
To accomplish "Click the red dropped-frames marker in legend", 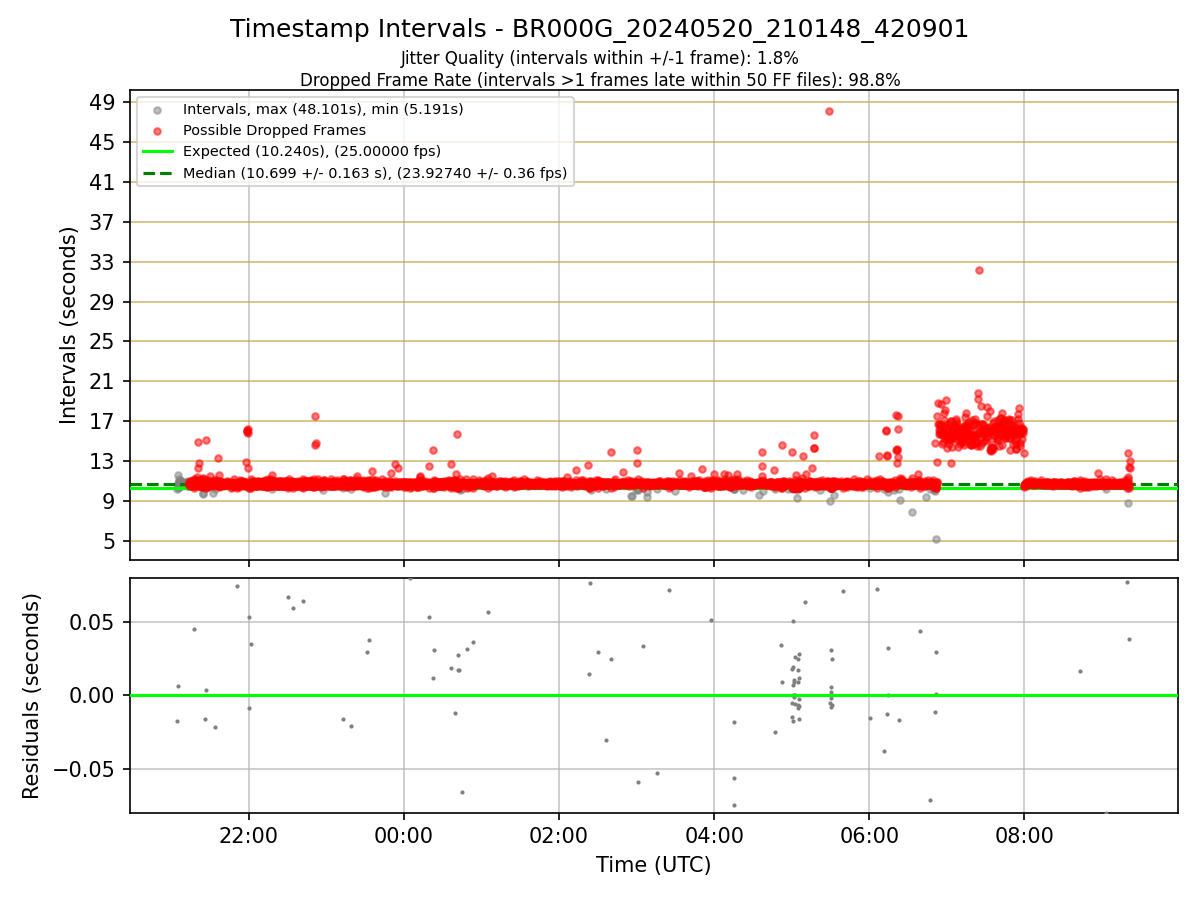I will [158, 130].
